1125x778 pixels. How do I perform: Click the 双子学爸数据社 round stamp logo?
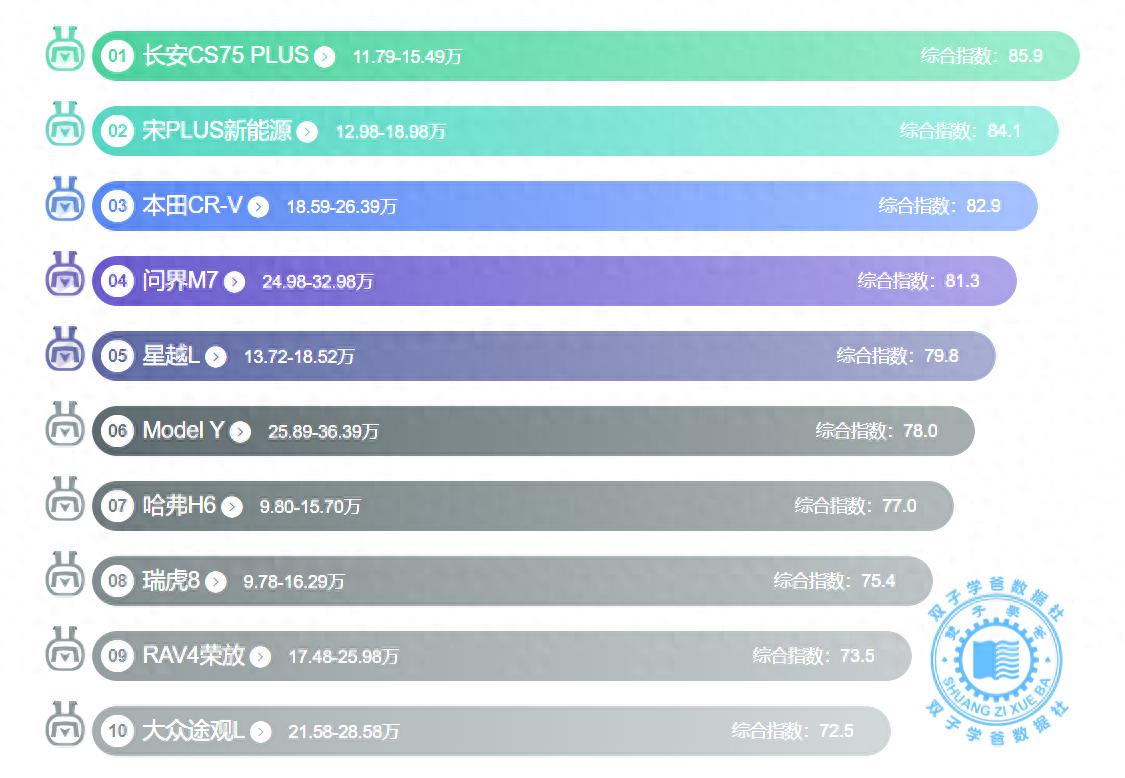tap(996, 658)
